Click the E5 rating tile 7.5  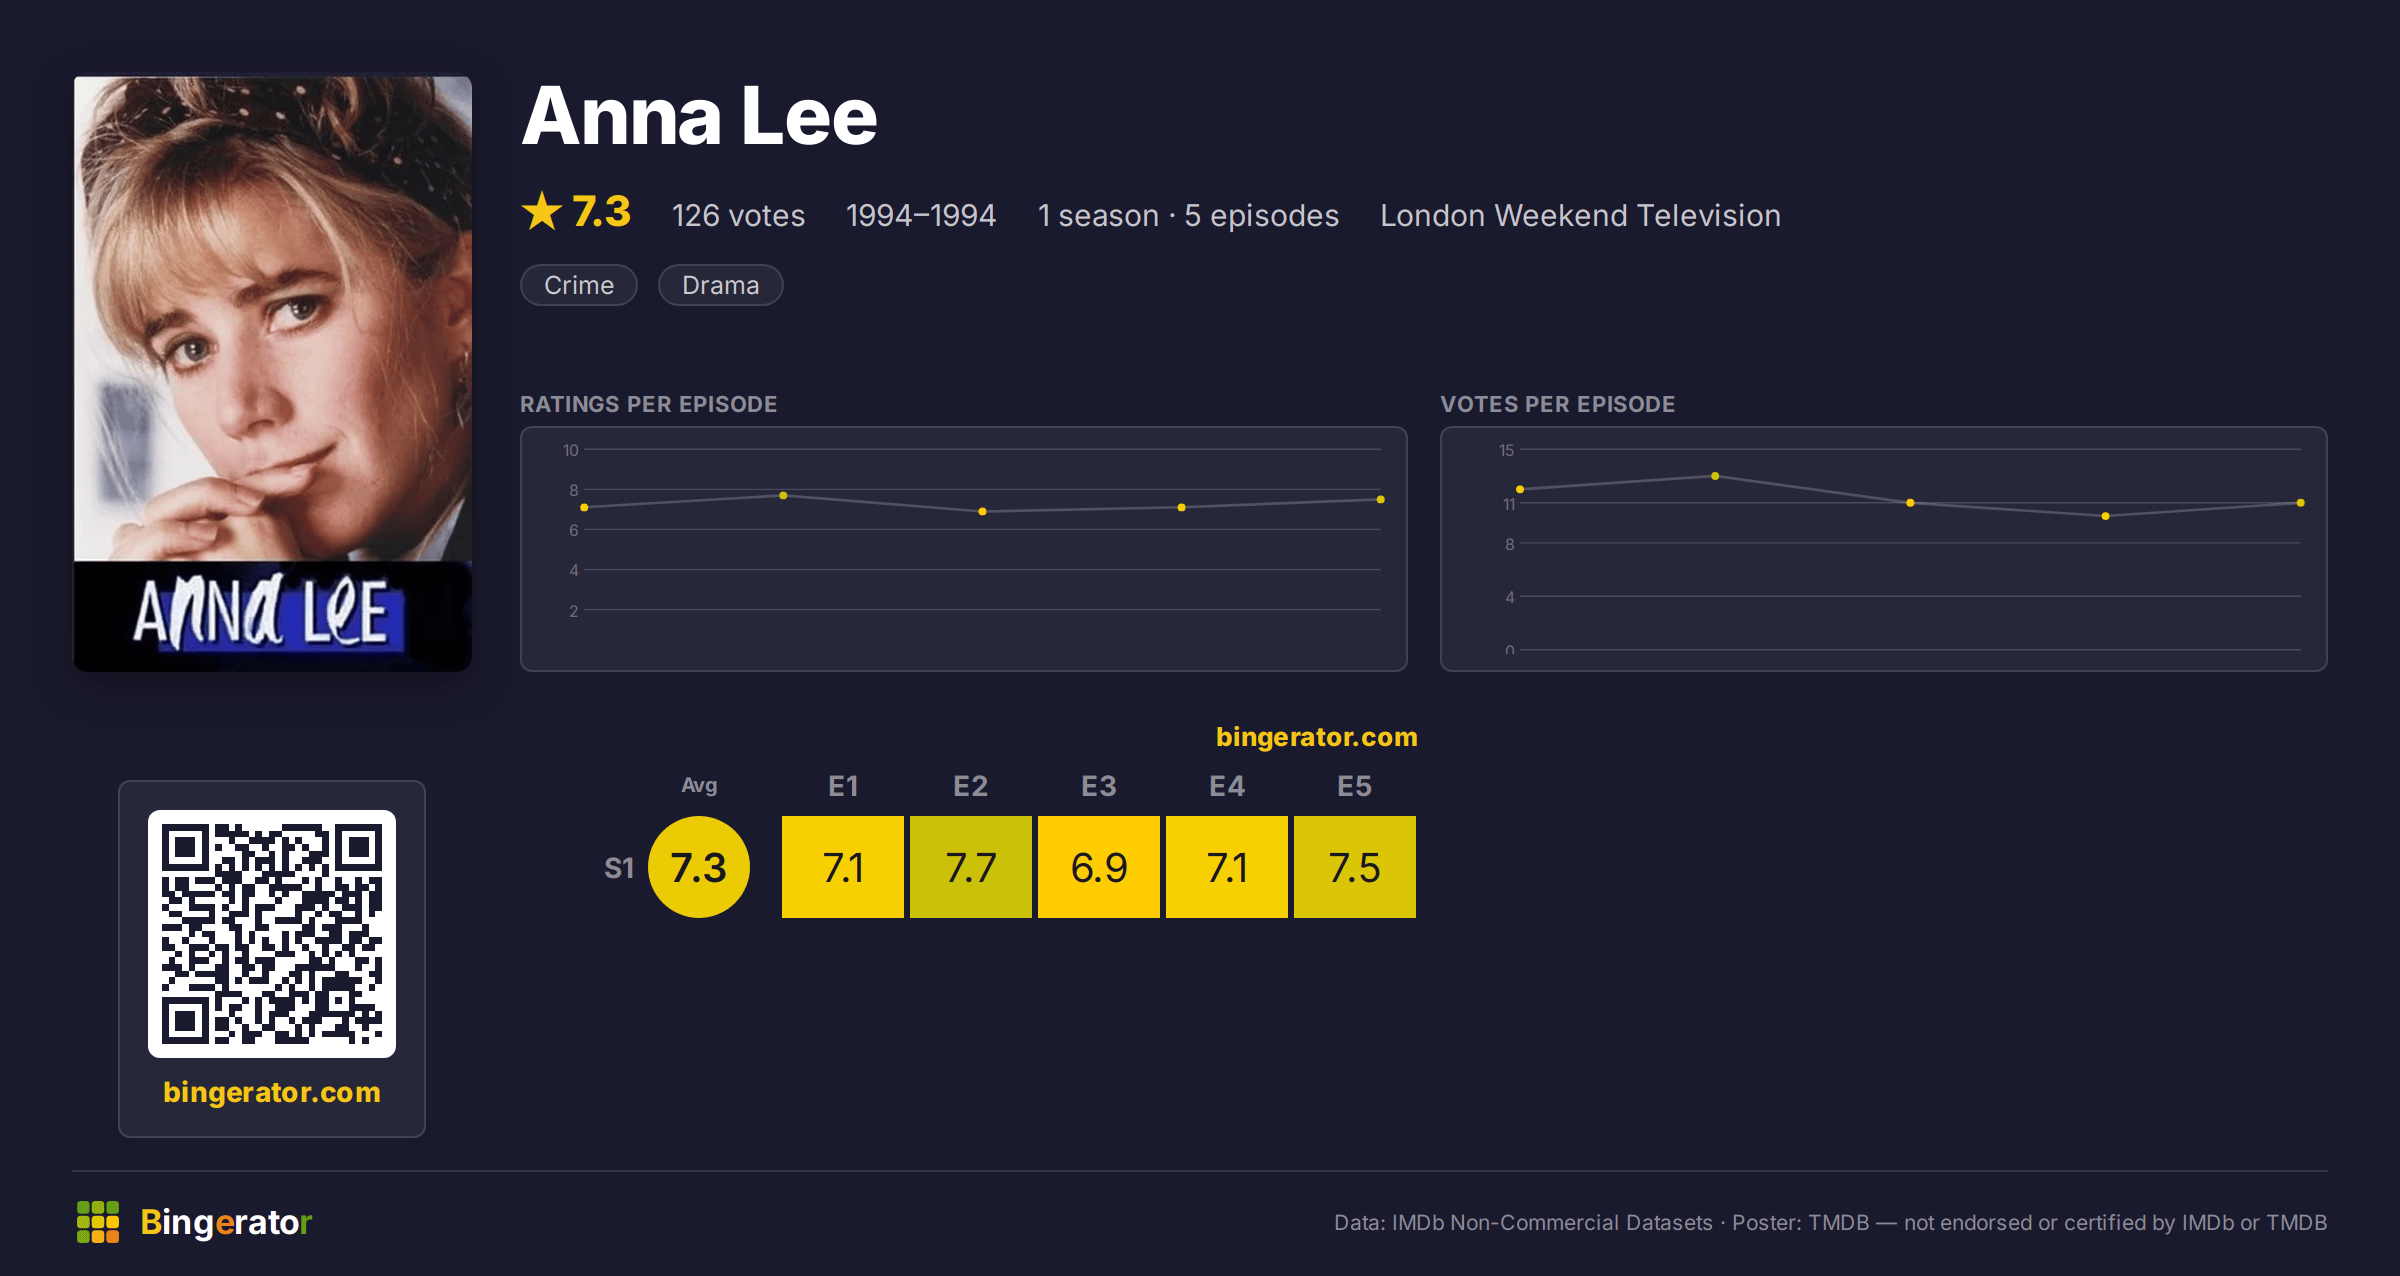tap(1355, 867)
